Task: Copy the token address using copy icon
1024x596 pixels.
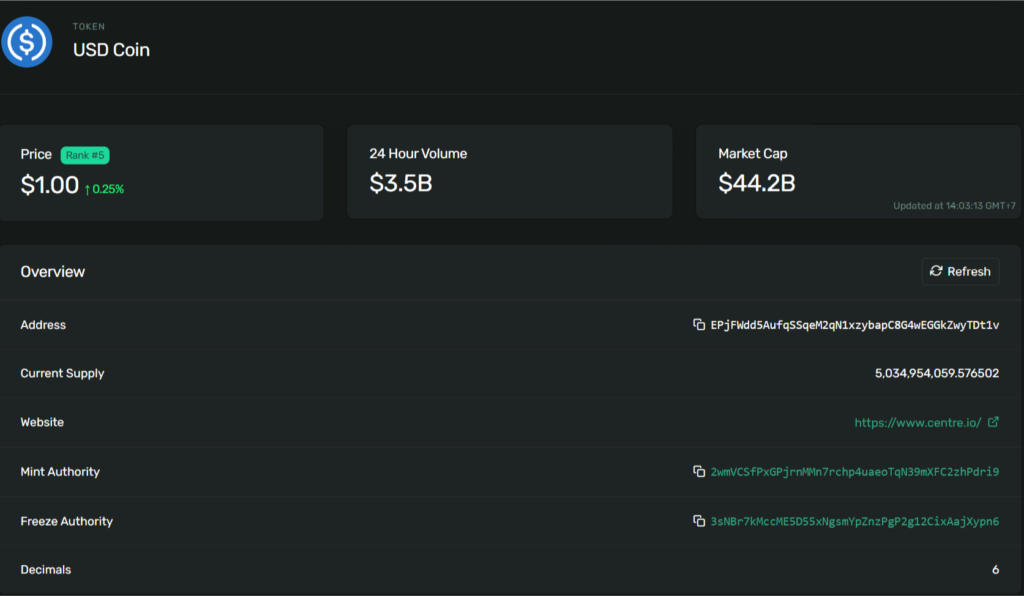Action: click(699, 324)
